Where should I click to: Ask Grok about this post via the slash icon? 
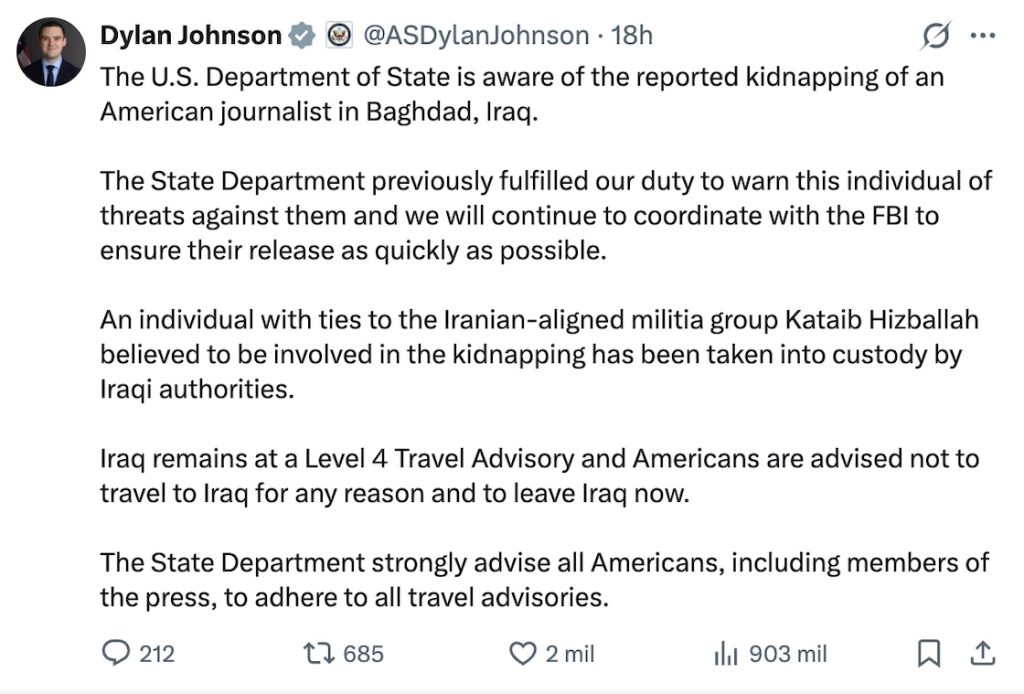click(x=935, y=34)
